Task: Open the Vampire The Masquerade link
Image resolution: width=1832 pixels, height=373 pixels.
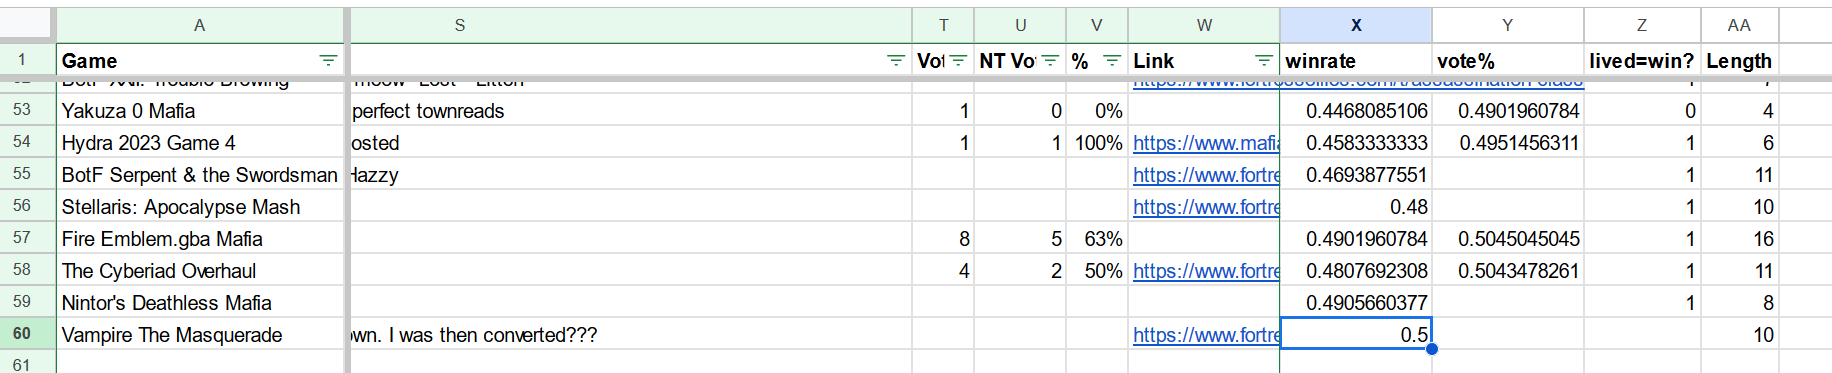Action: 1206,335
